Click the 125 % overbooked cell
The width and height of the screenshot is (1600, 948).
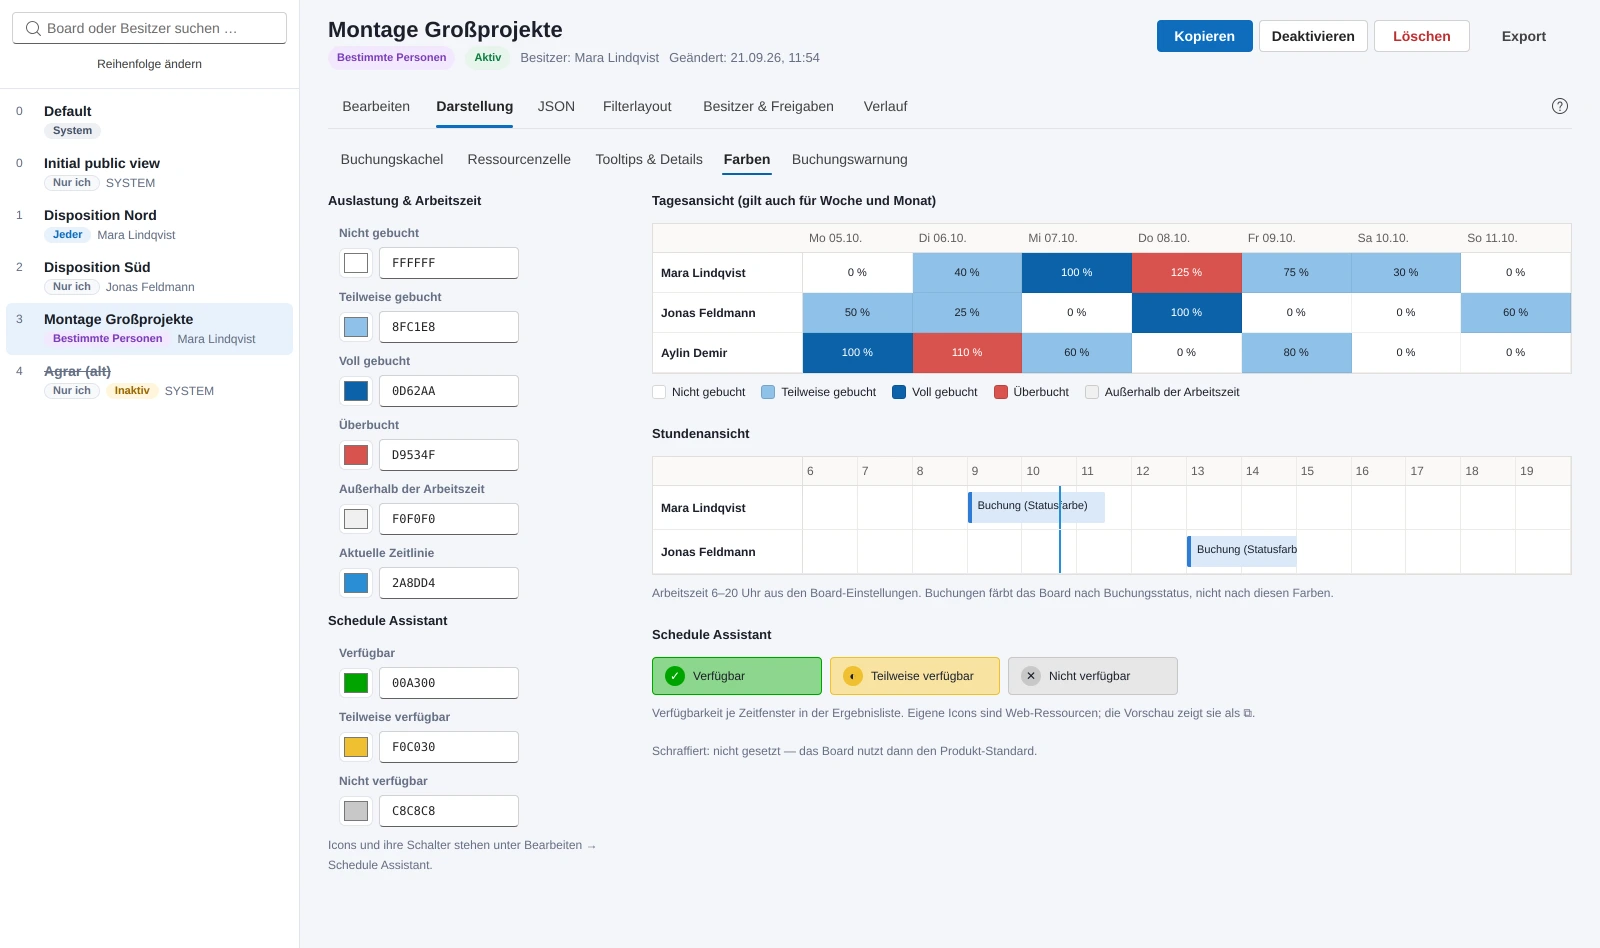(1186, 273)
